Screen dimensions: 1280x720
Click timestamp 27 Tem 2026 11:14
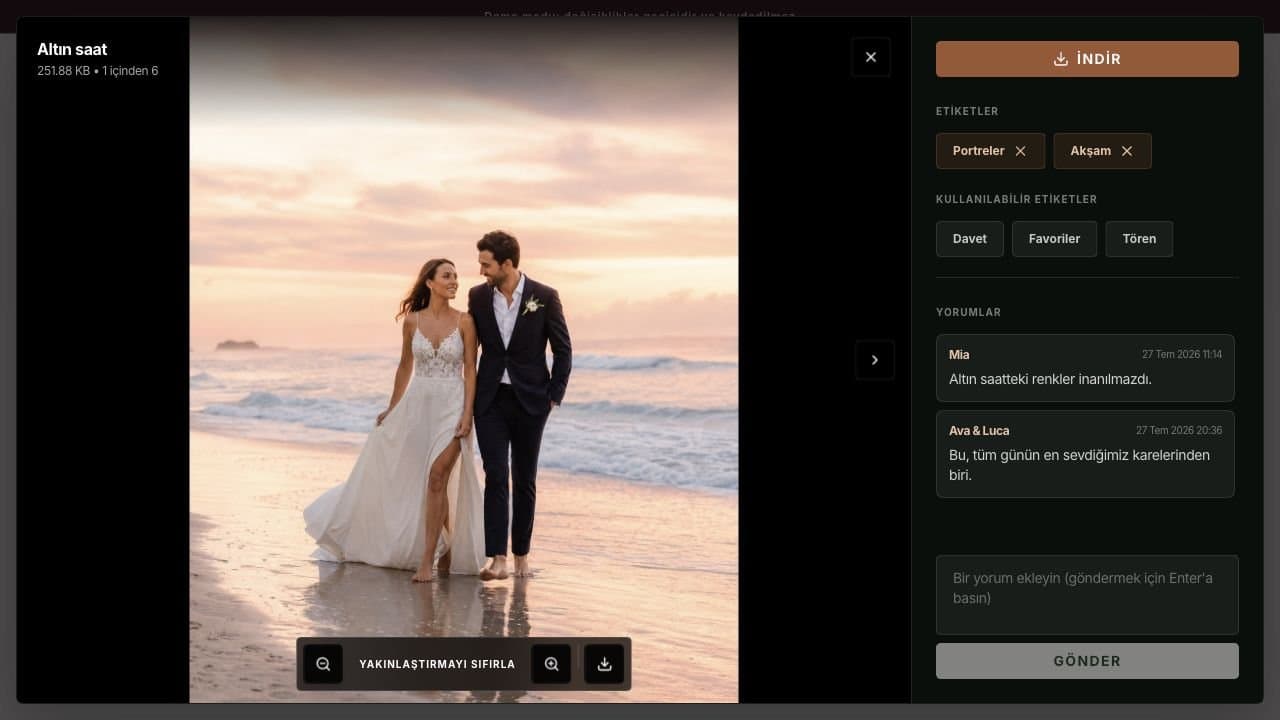coord(1182,354)
